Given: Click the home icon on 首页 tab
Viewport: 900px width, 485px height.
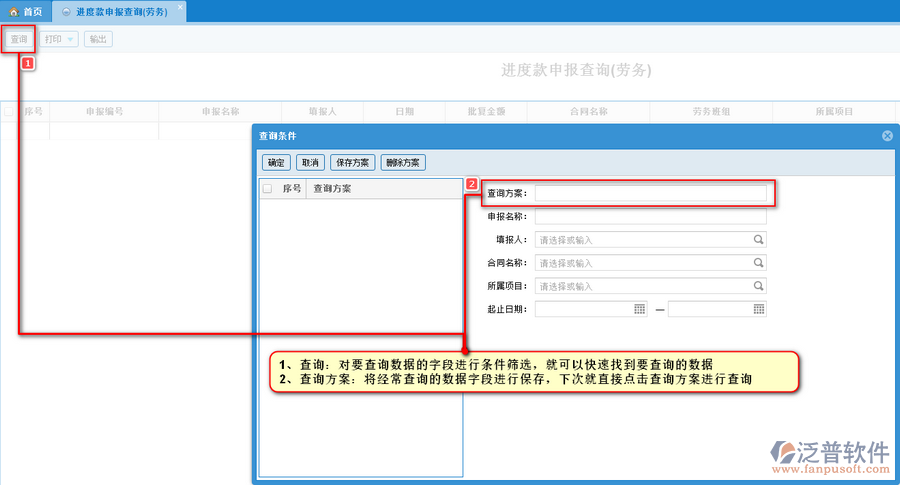Looking at the screenshot, I should tap(13, 13).
